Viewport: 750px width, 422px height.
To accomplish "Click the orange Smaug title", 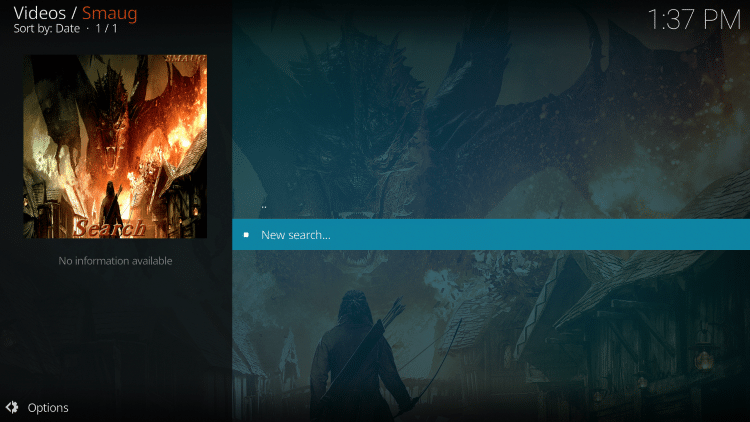I will pos(110,13).
